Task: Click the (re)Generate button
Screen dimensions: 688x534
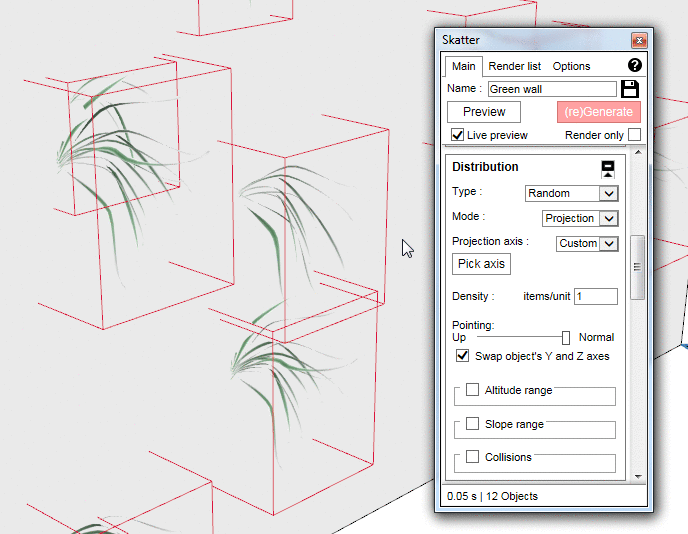Action: point(598,112)
